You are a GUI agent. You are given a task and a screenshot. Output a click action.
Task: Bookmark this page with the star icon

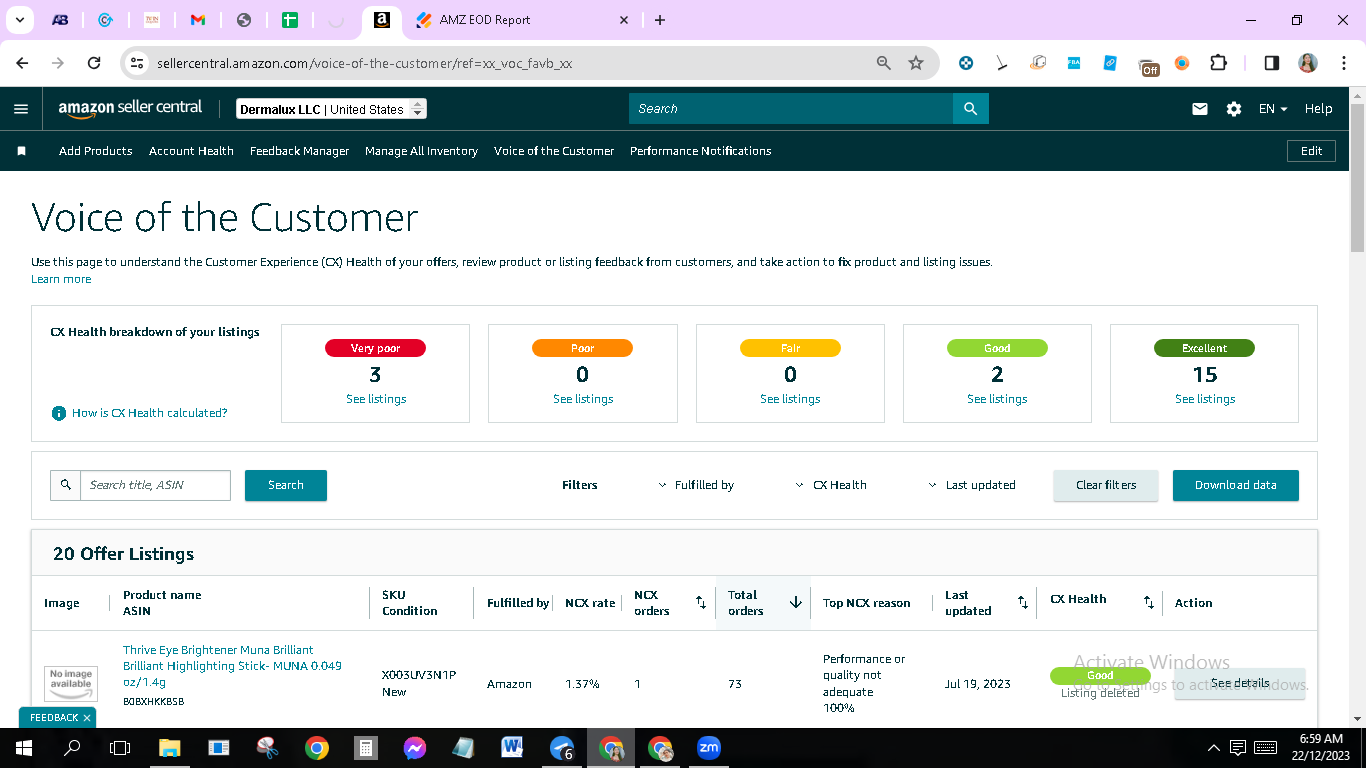[x=916, y=63]
